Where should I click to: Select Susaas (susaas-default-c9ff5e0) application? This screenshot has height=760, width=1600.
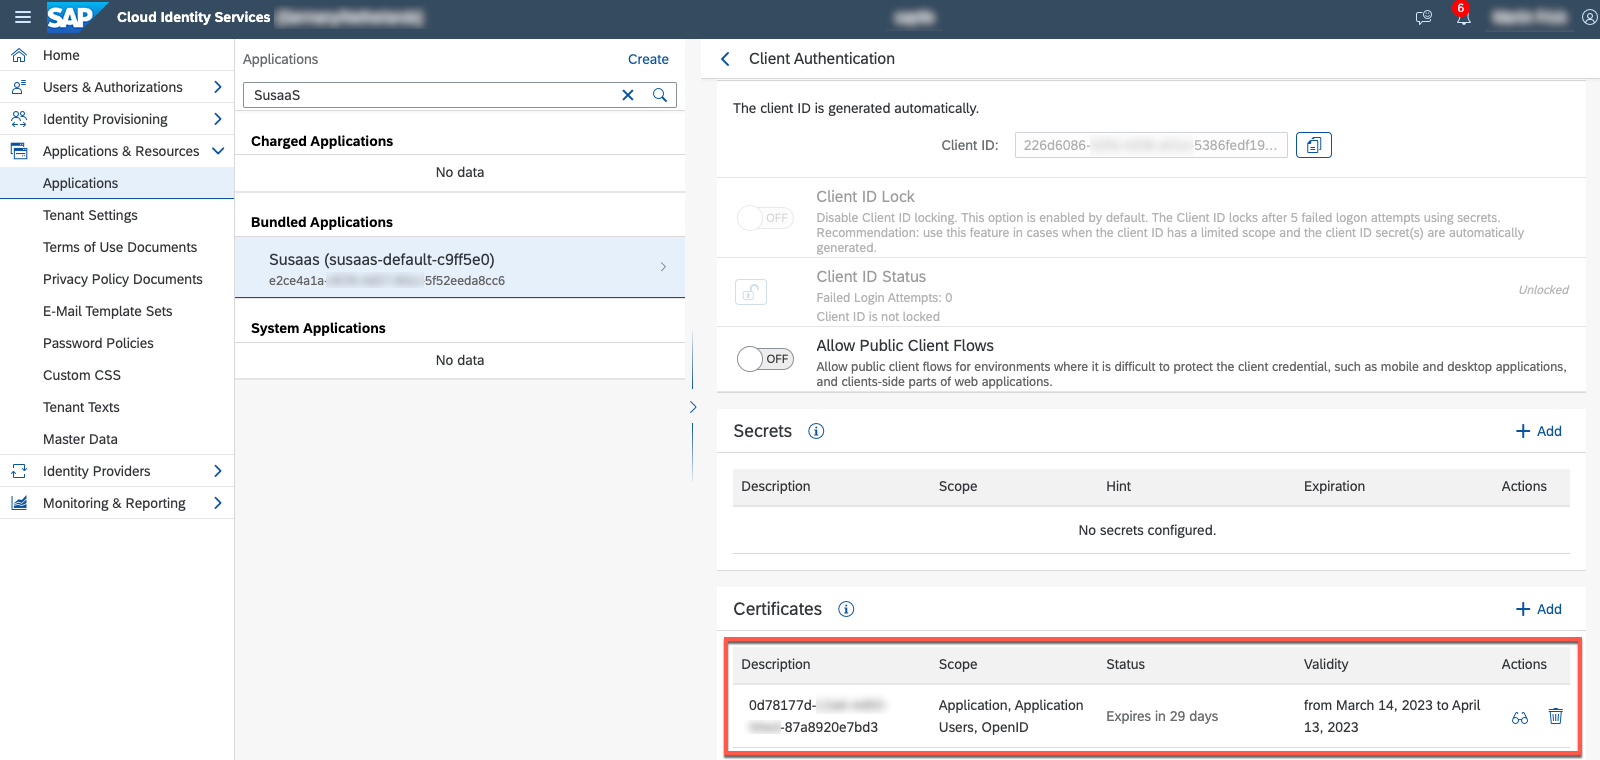[460, 267]
